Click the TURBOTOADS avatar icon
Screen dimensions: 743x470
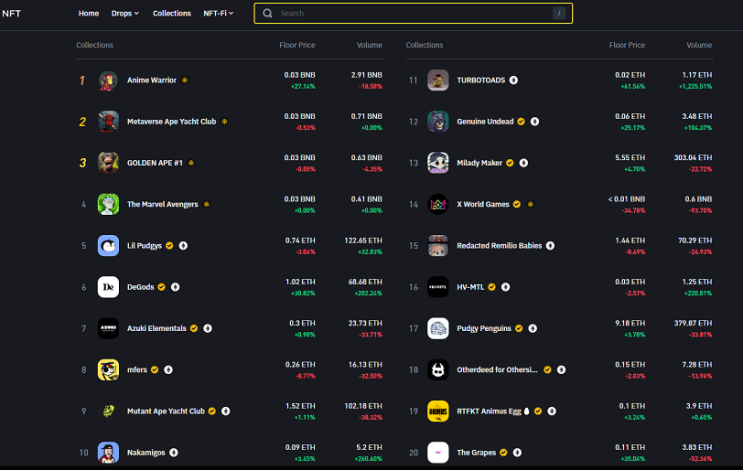pos(438,81)
